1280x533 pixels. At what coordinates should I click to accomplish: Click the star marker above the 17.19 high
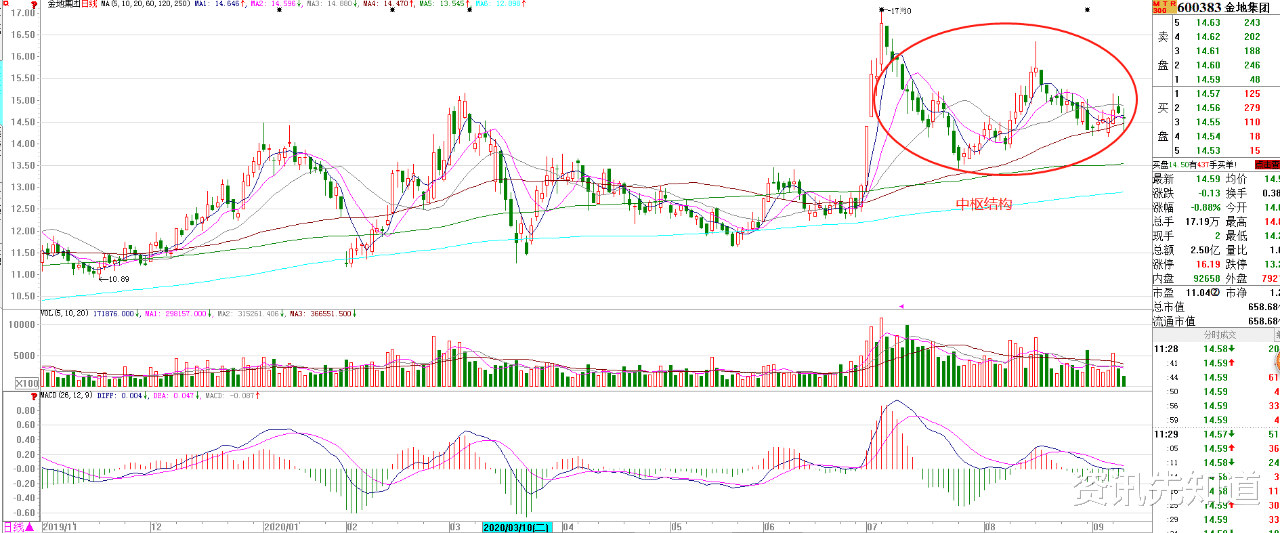pos(880,10)
